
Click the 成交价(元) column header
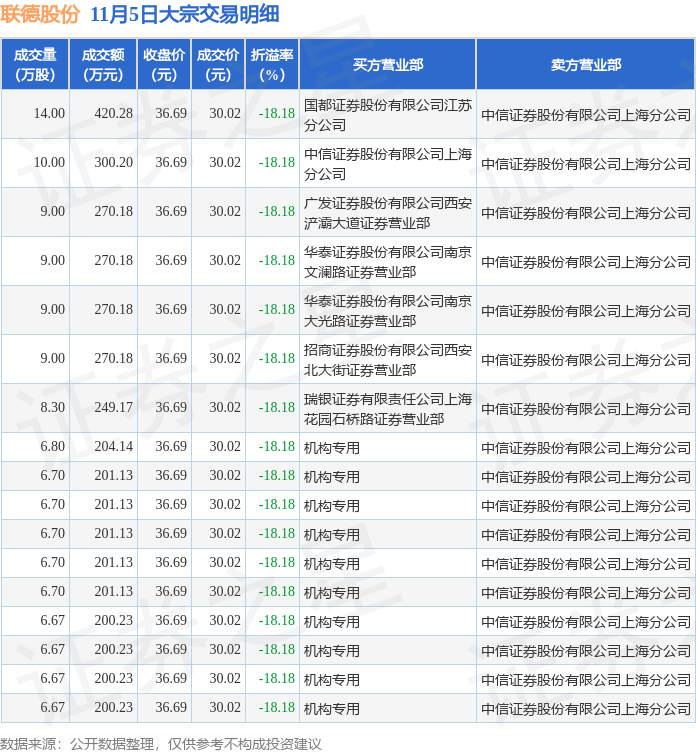point(218,64)
